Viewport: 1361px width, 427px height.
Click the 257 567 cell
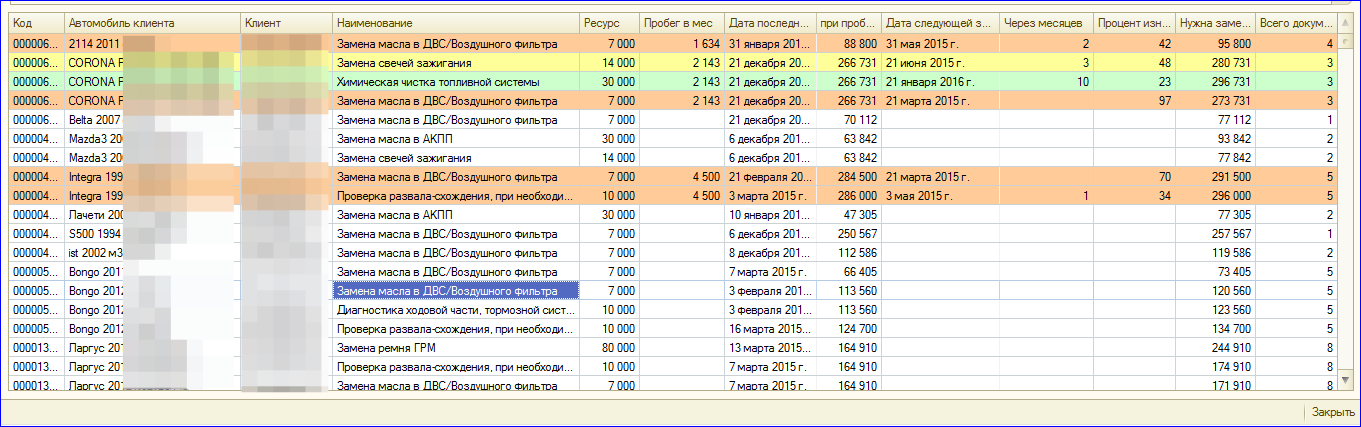[1215, 234]
